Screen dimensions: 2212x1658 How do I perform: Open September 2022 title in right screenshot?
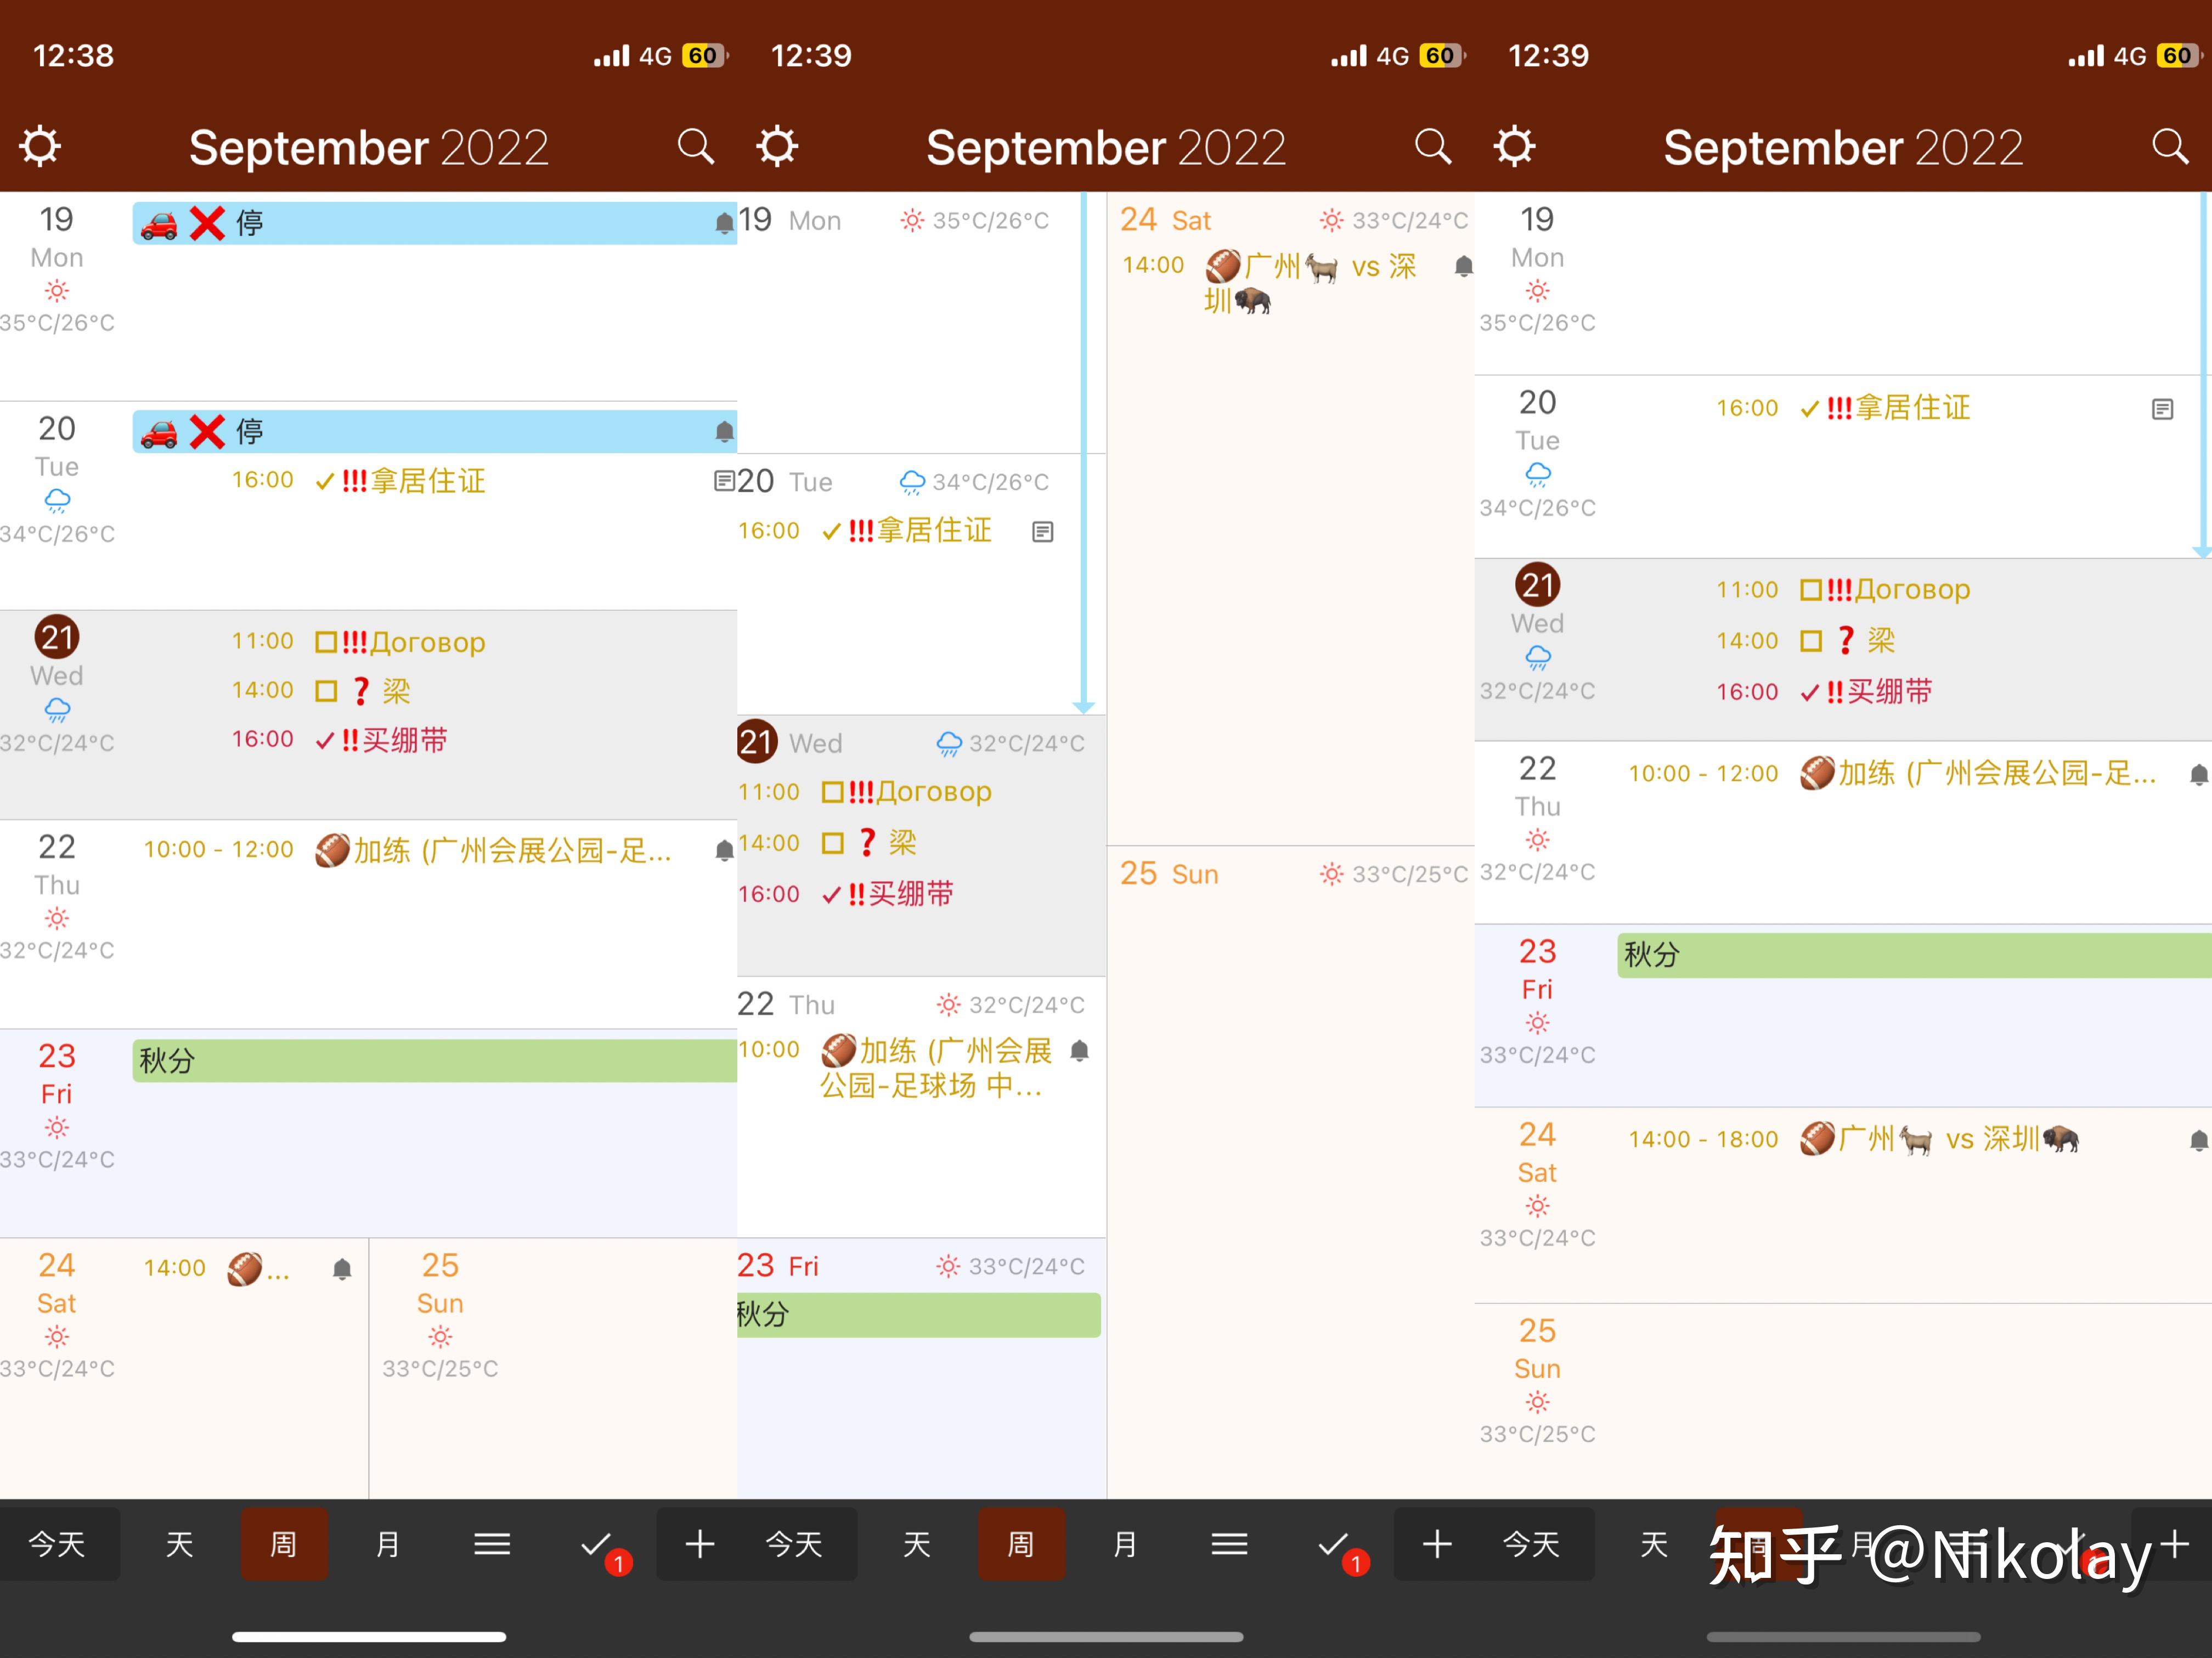point(1843,148)
